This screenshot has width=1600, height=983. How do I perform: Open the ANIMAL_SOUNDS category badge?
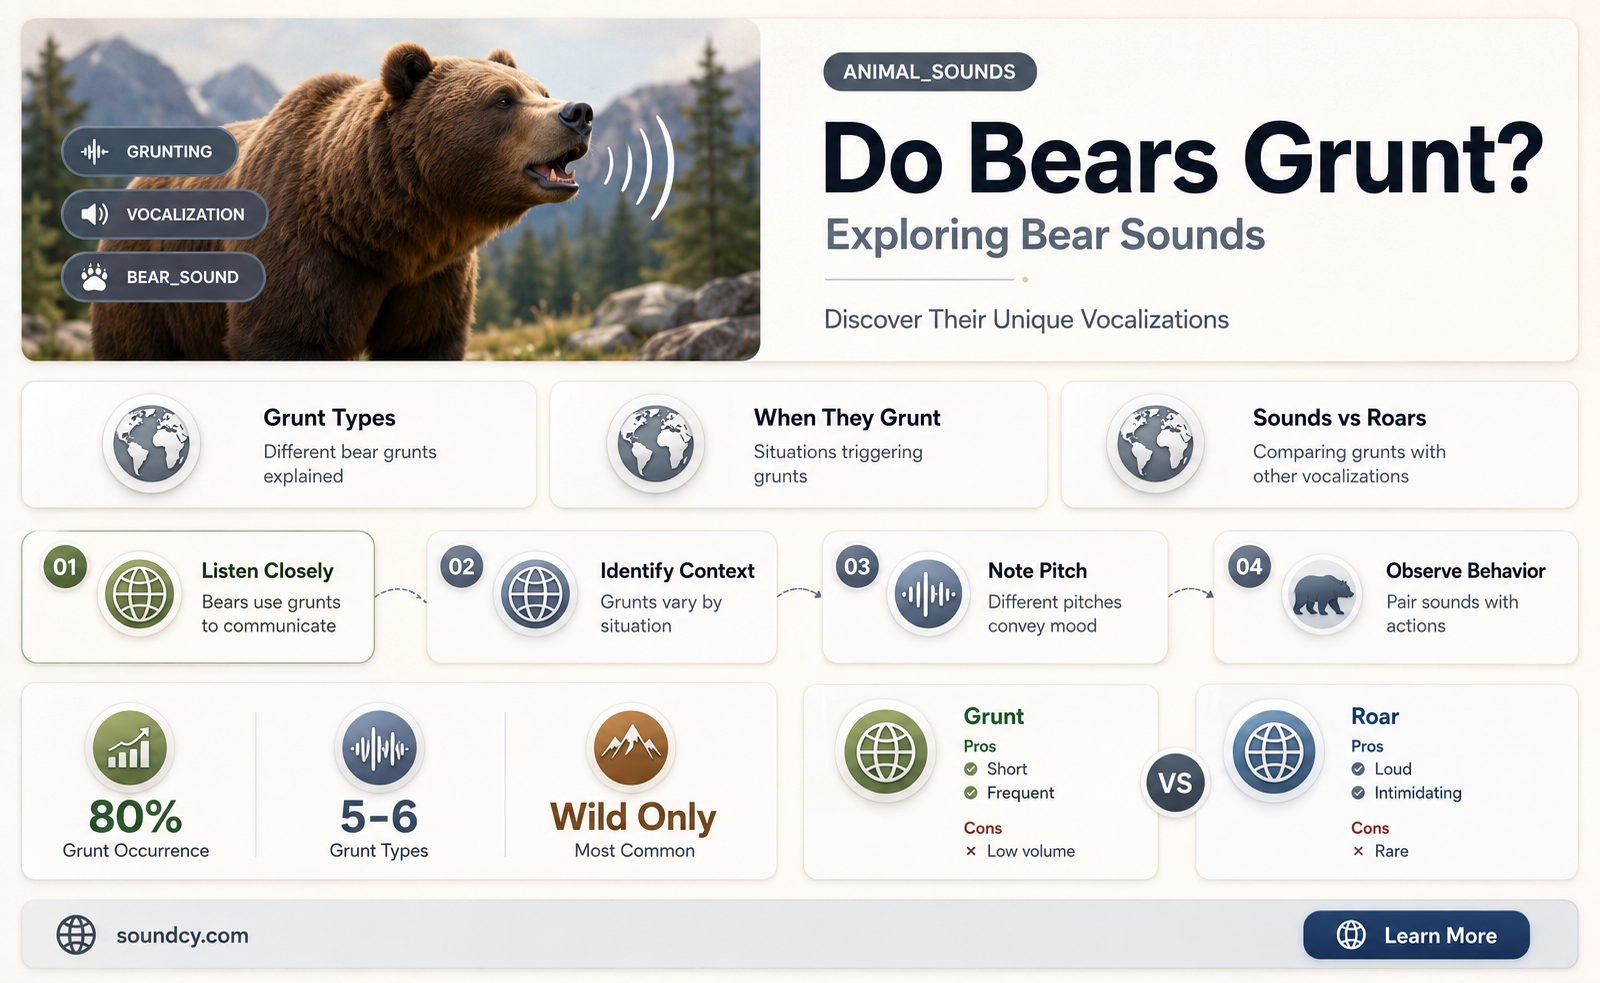coord(930,72)
